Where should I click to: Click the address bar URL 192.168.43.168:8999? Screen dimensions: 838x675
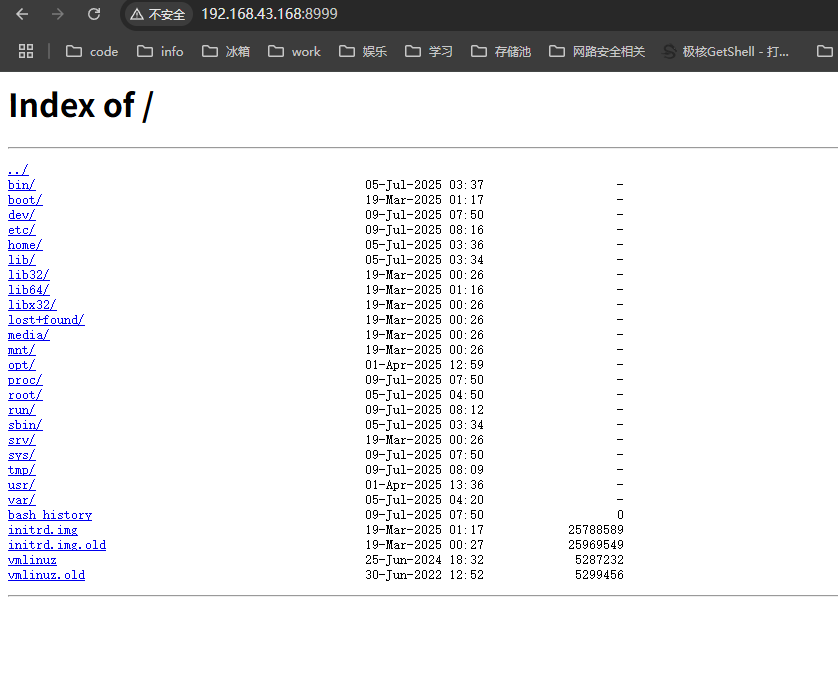(269, 14)
